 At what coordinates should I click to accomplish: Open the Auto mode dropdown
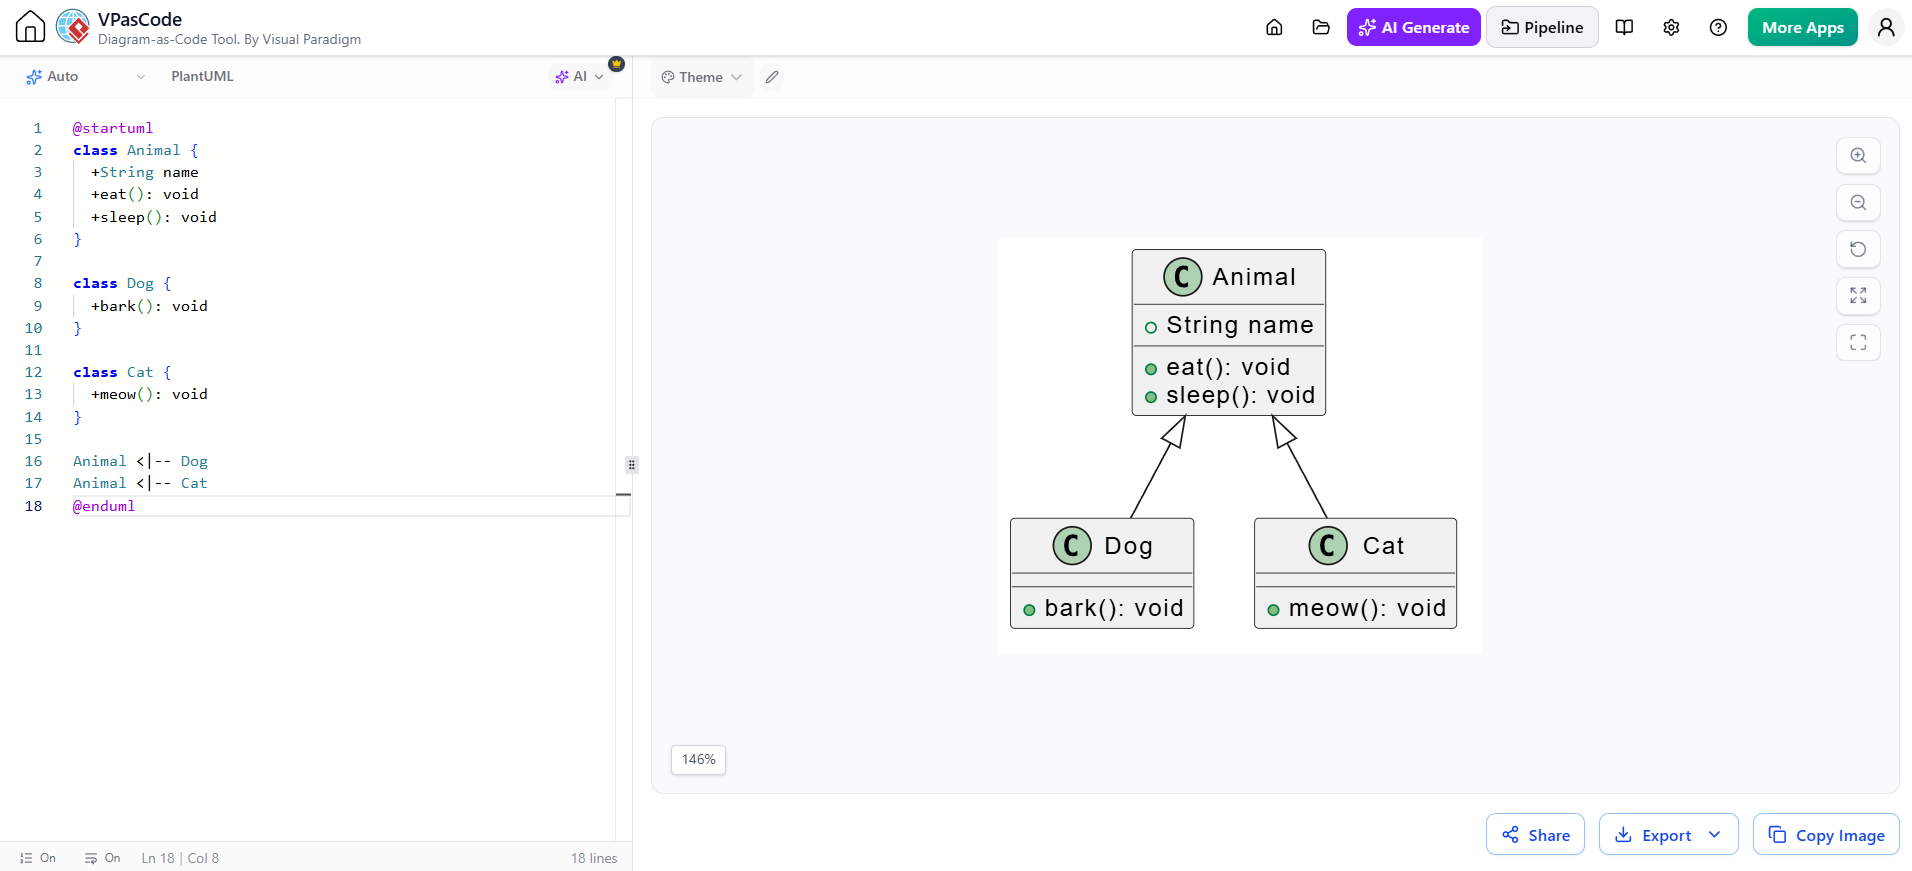click(x=85, y=77)
